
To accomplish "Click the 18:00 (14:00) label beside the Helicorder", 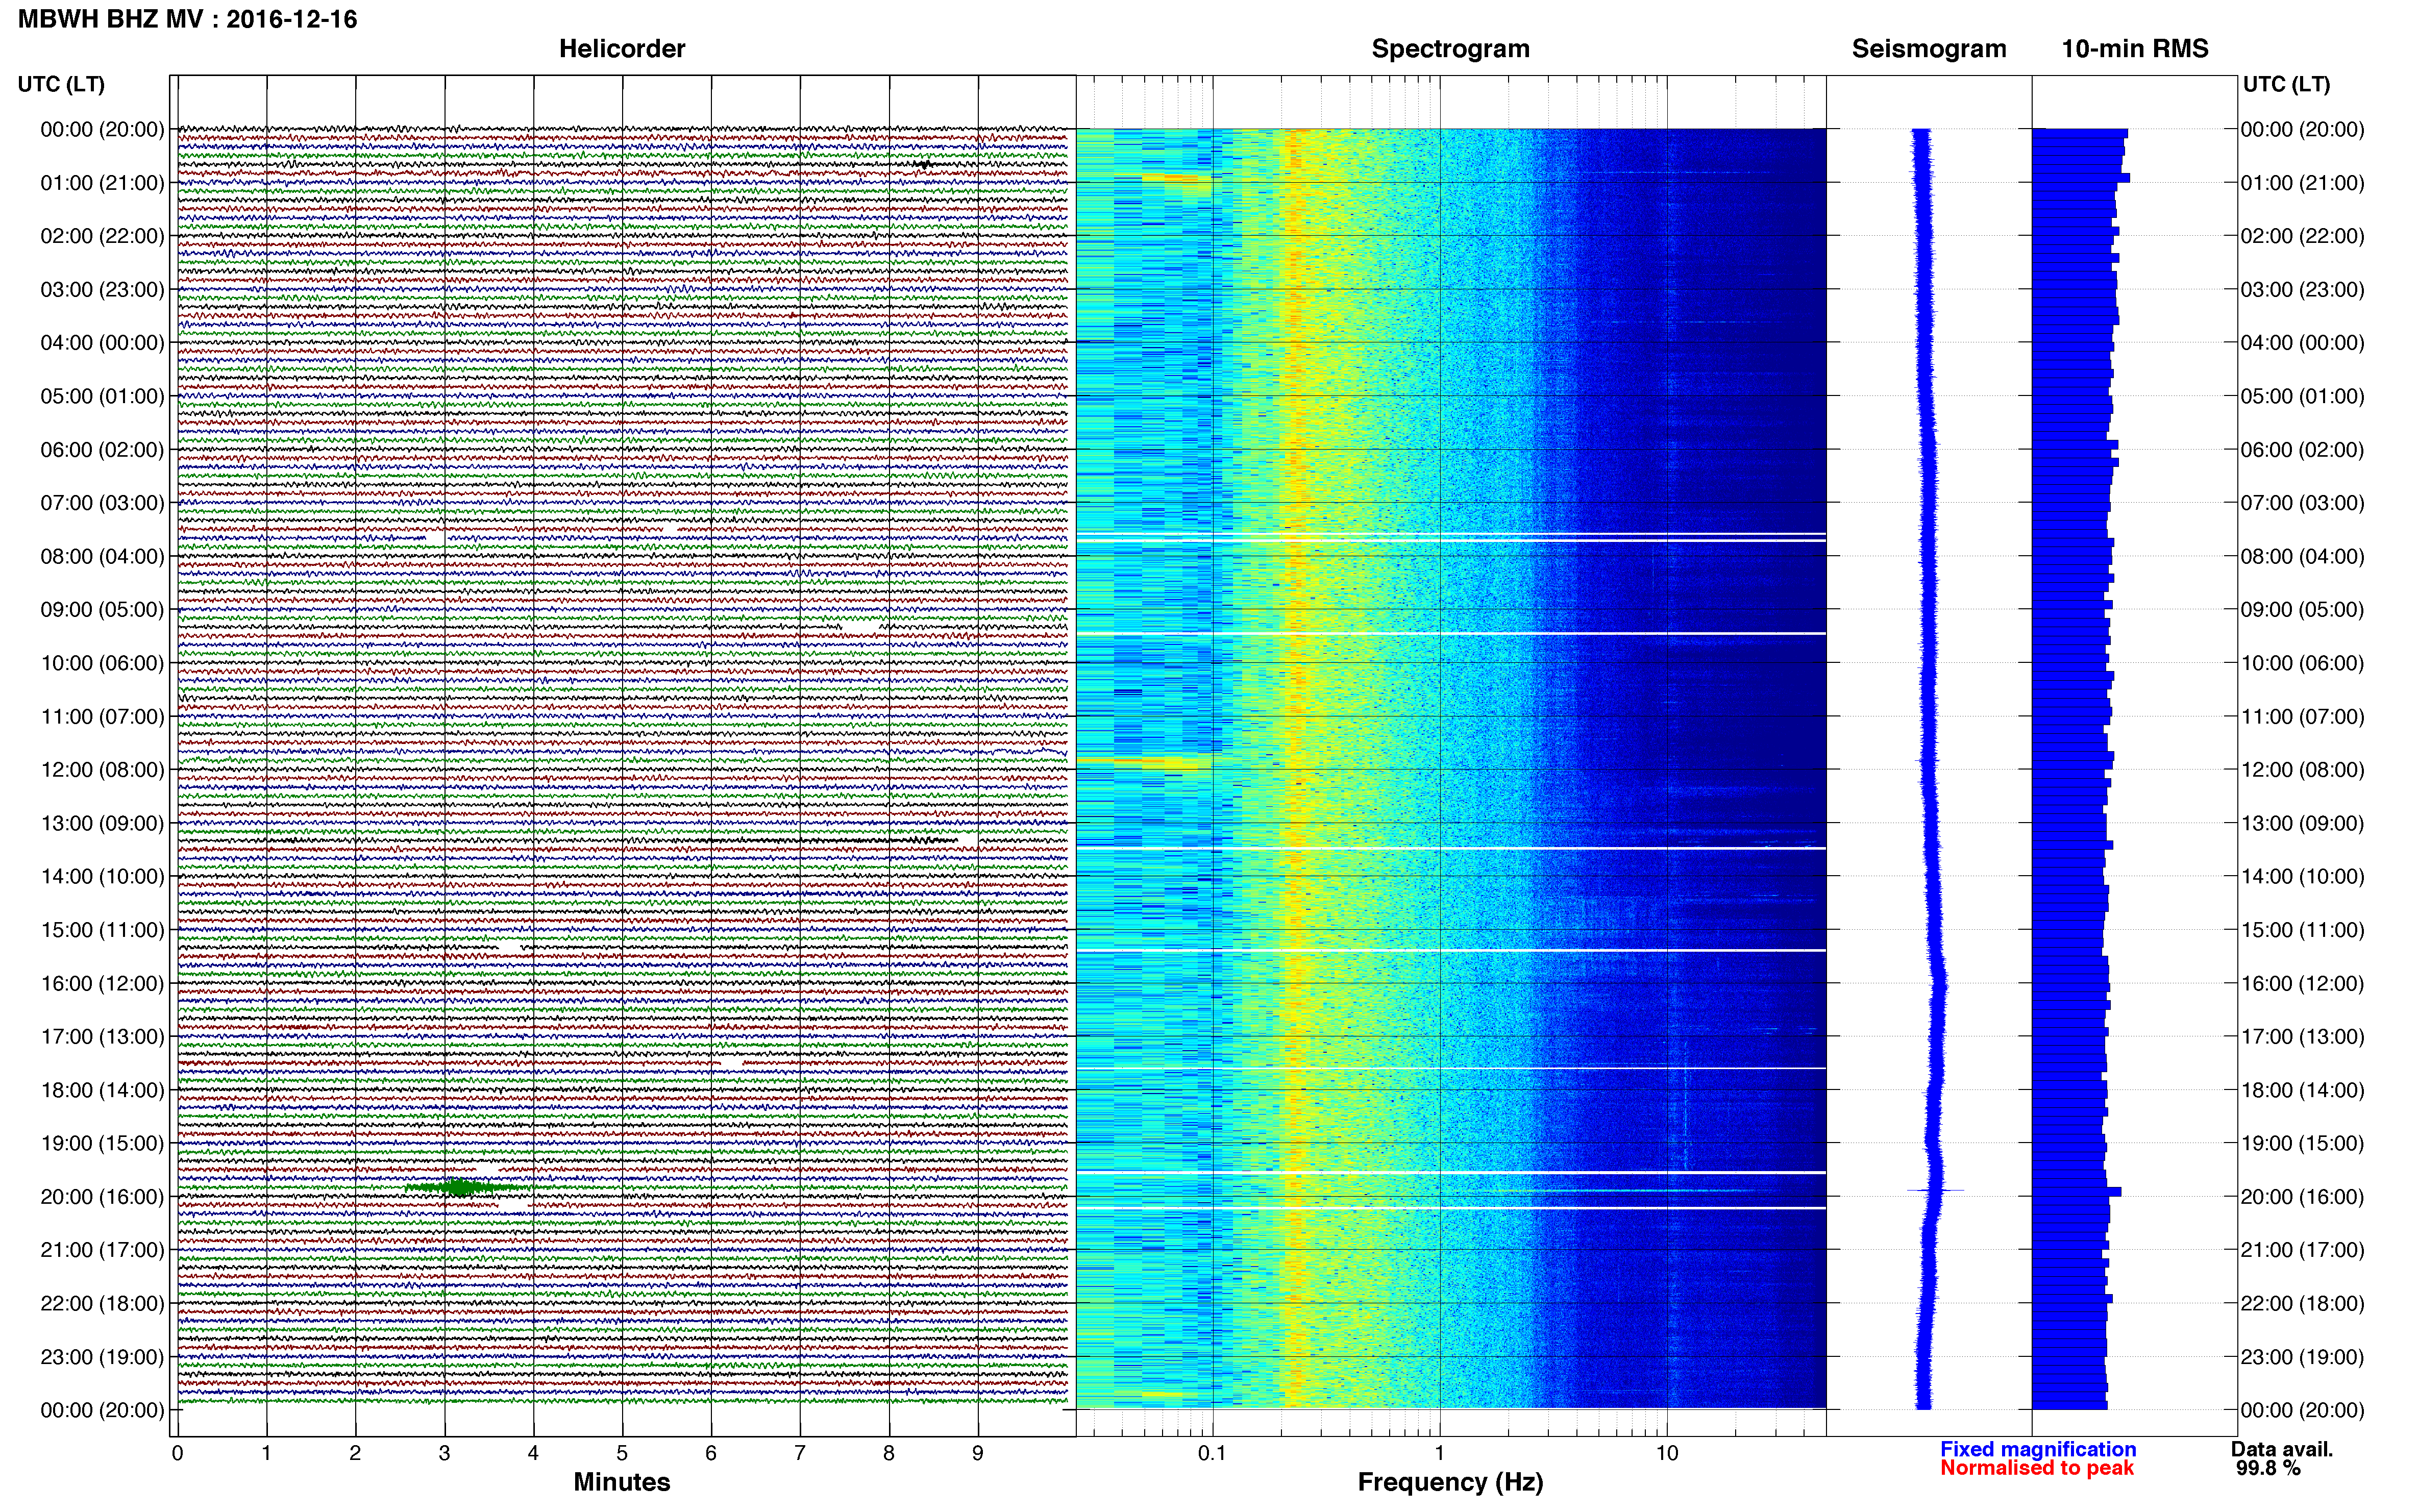I will 102,1090.
